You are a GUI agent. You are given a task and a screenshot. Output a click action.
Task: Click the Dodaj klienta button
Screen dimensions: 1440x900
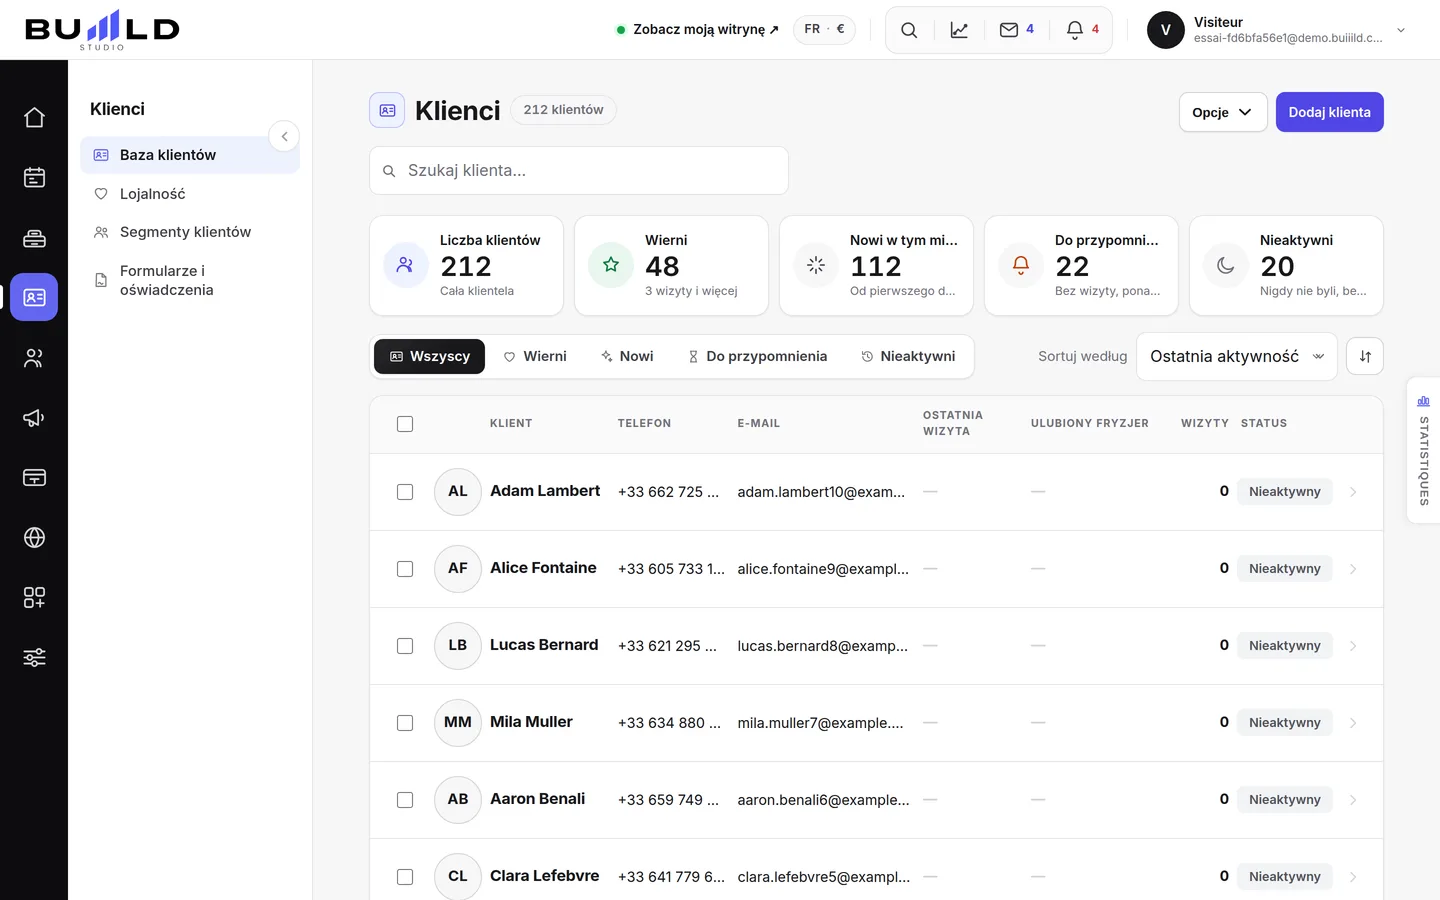coord(1329,112)
